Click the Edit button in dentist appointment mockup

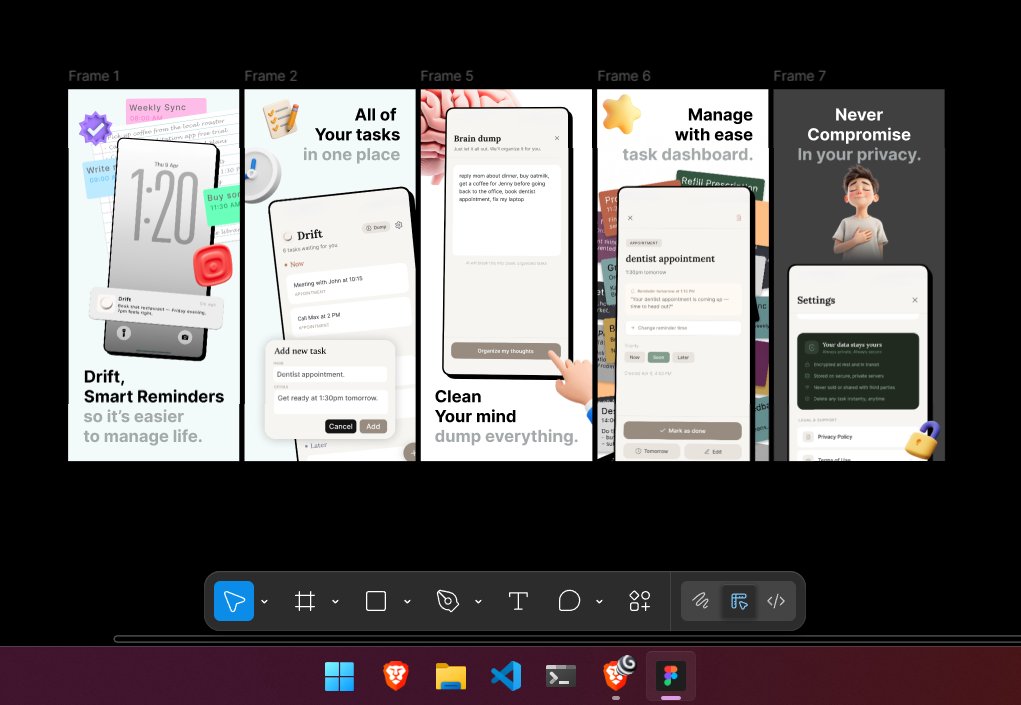coord(713,451)
